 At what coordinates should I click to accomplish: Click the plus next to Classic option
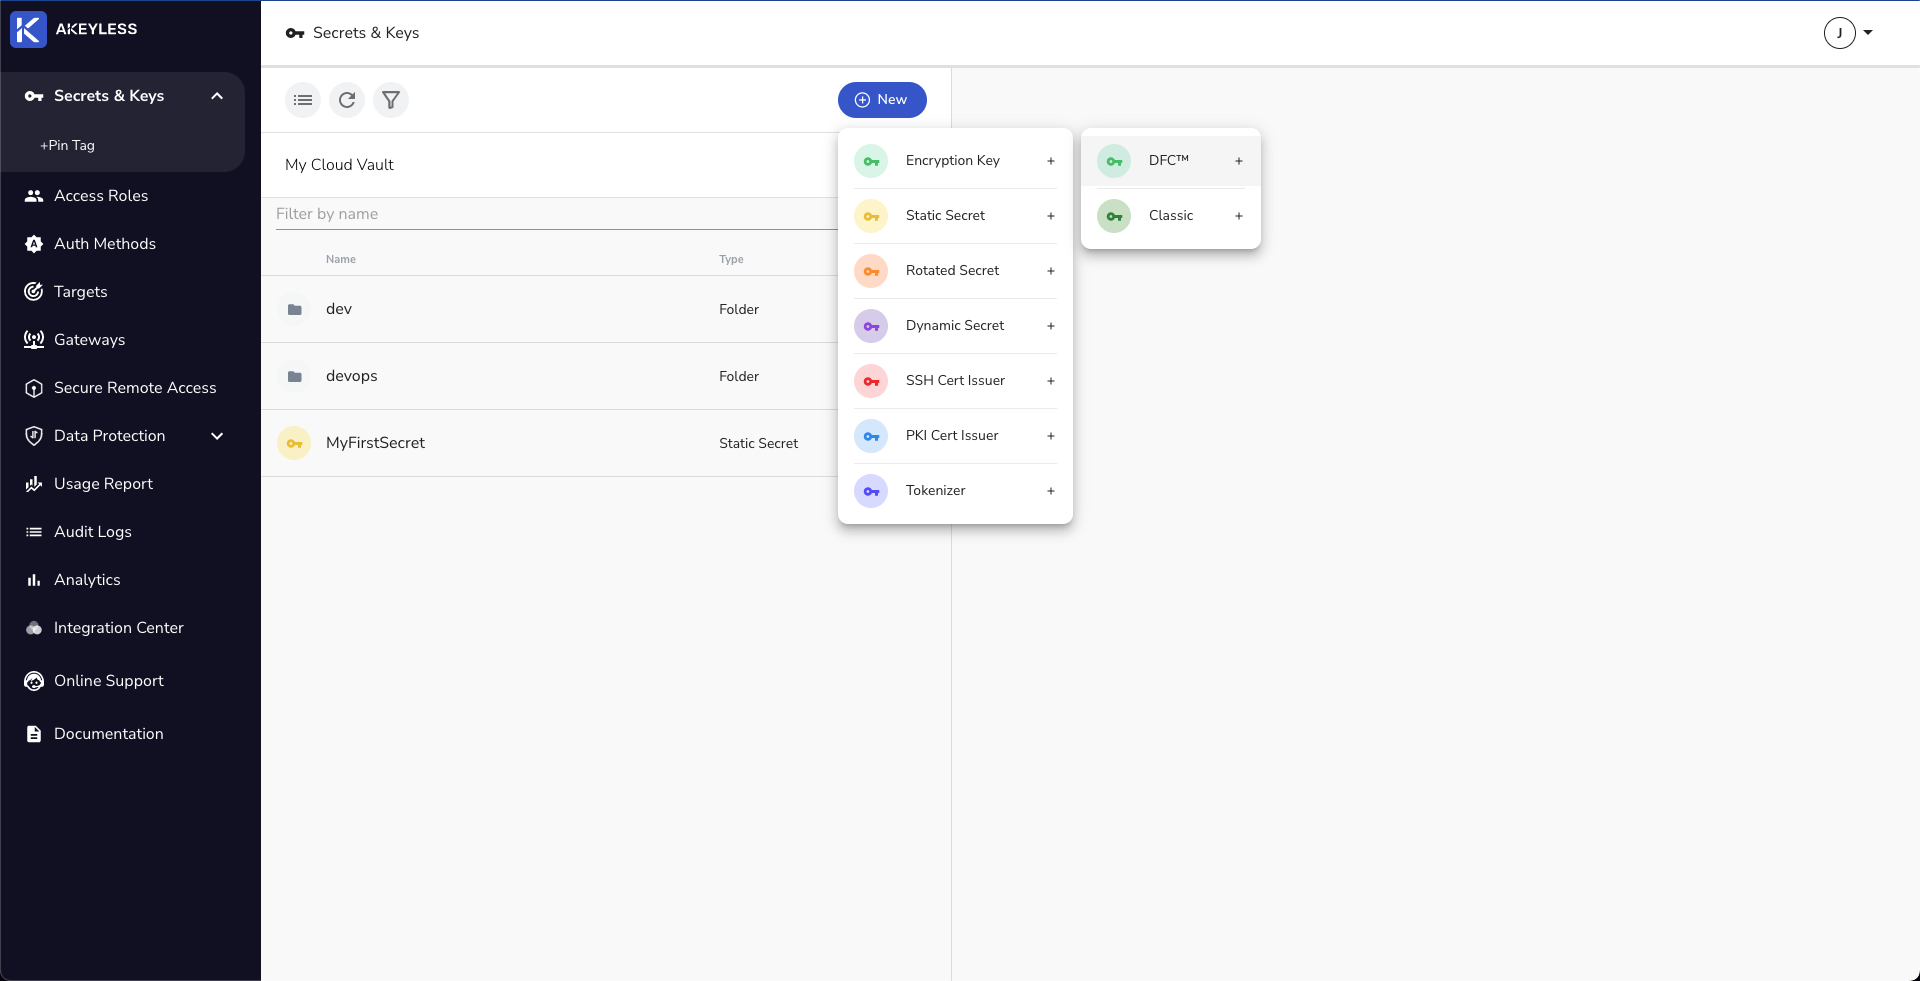1239,216
